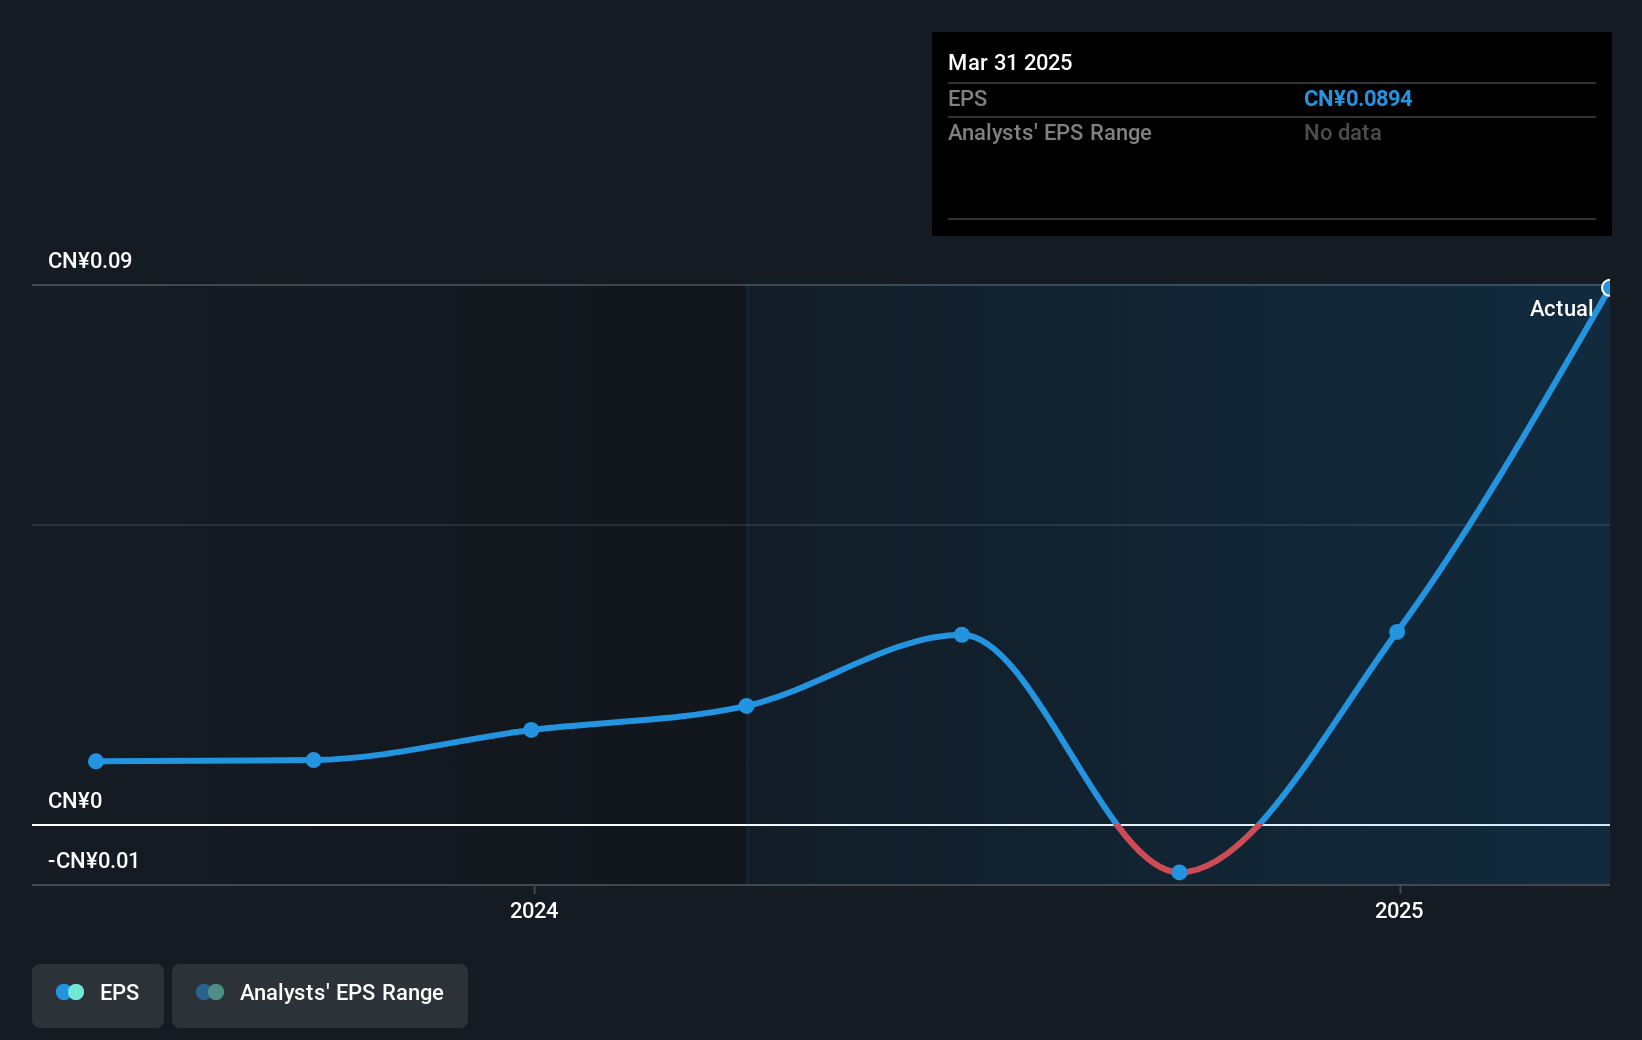Select the EPS point at shaded region start
Screen dimensions: 1642x1040
pos(747,706)
